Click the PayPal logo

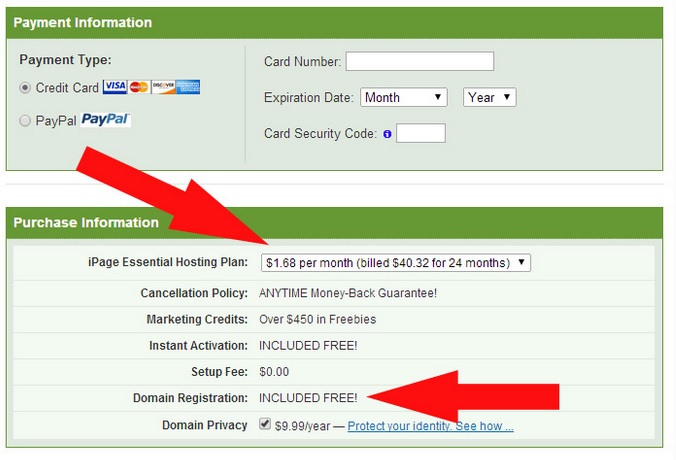[x=105, y=120]
